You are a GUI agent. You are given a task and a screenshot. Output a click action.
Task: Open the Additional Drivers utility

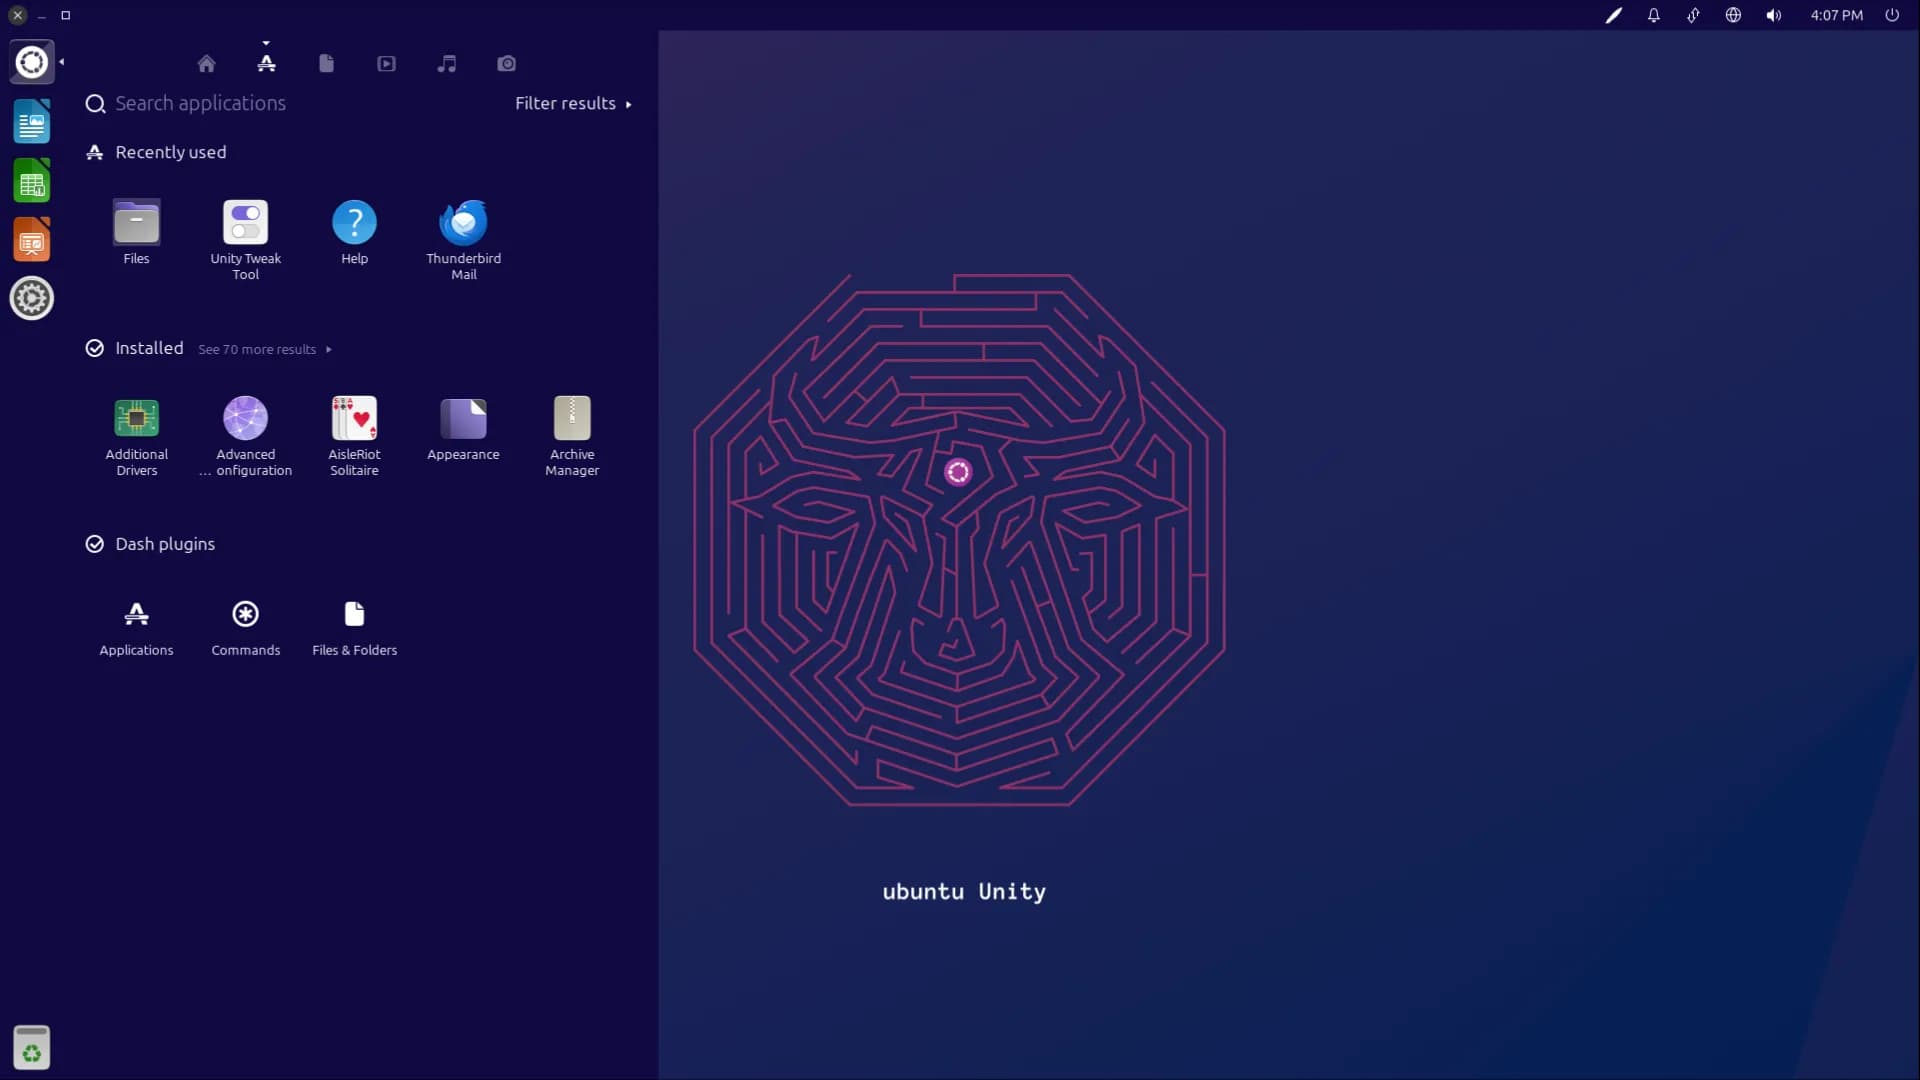tap(136, 418)
